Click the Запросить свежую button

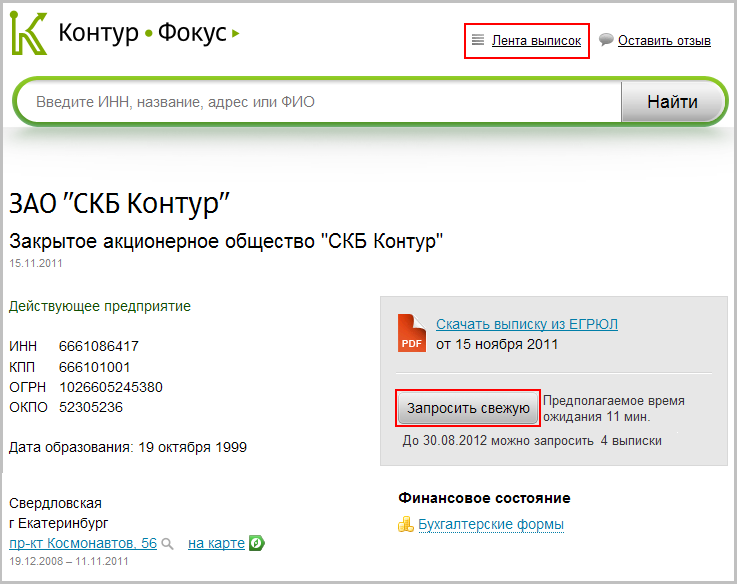pos(468,408)
